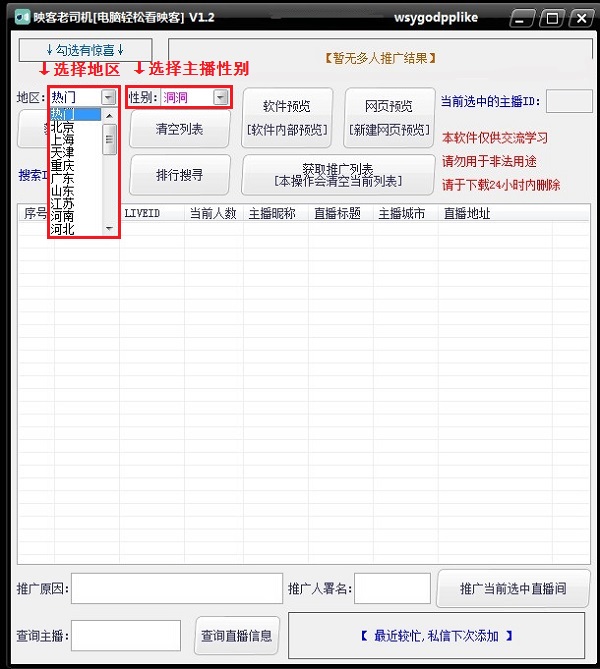The image size is (600, 669).
Task: Click region list scroll-down arrow
Action: click(109, 229)
